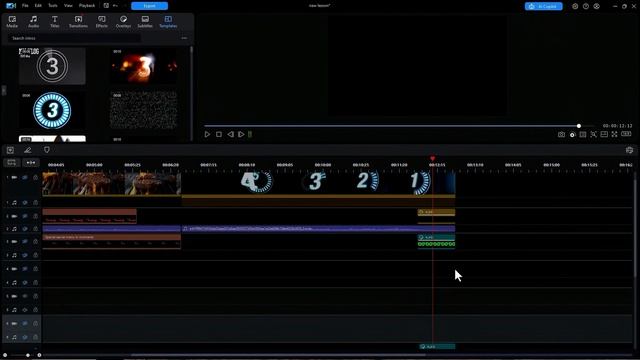Open the Playback menu

(87, 6)
